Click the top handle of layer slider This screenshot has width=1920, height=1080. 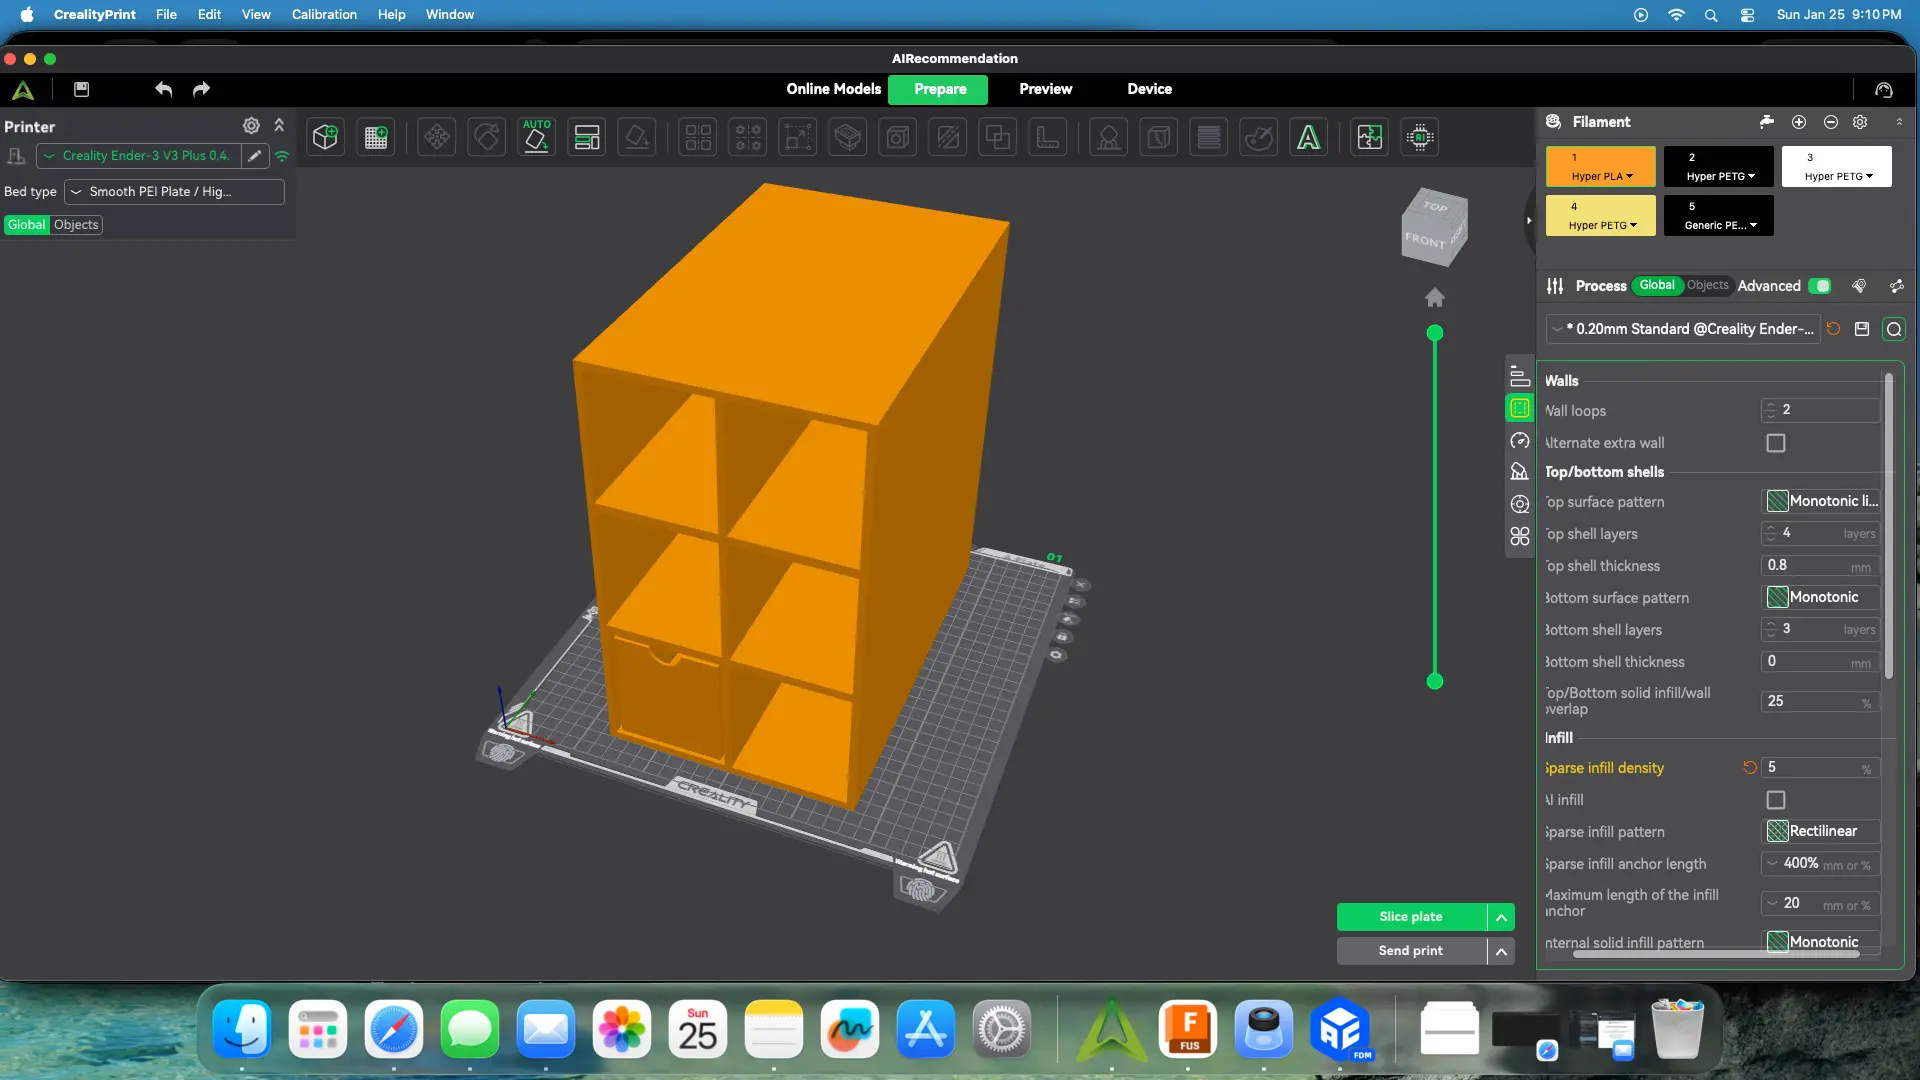pos(1435,334)
